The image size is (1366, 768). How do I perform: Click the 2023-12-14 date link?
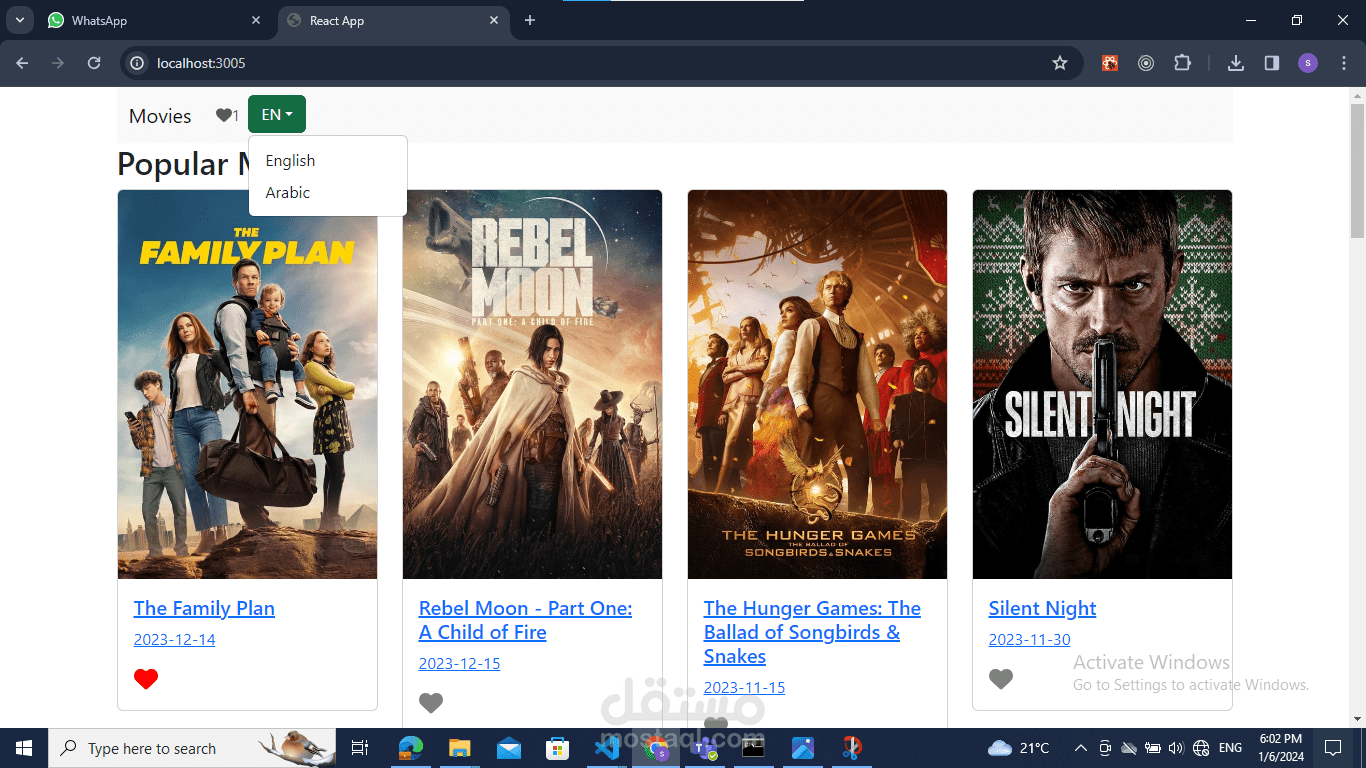[x=174, y=640]
